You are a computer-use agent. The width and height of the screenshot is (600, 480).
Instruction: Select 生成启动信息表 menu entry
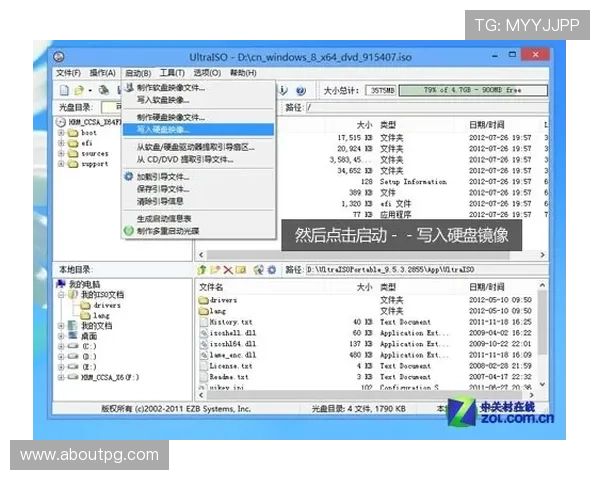pyautogui.click(x=198, y=219)
